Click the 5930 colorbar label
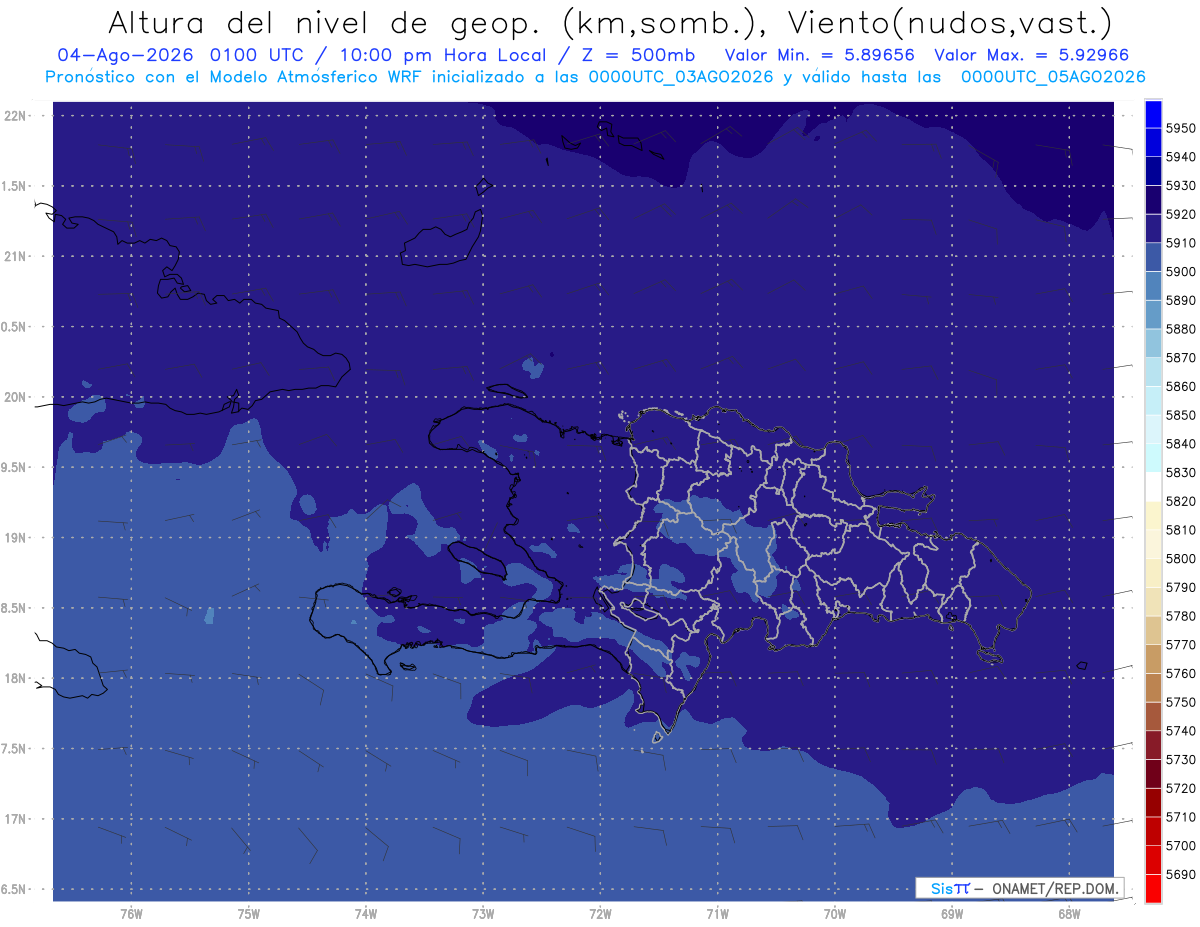The image size is (1200, 927). coord(1180,186)
